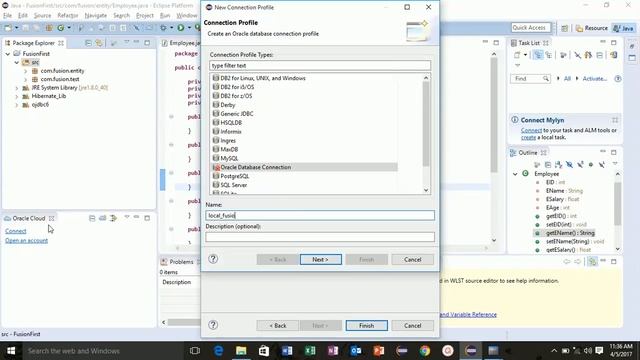The height and width of the screenshot is (360, 640).
Task: Toggle Link with Editor in Package Explorer
Action: tap(99, 43)
